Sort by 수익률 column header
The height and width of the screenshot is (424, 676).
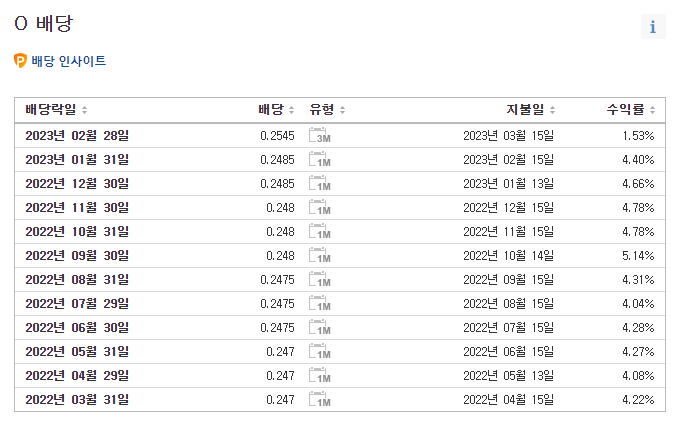tap(631, 110)
